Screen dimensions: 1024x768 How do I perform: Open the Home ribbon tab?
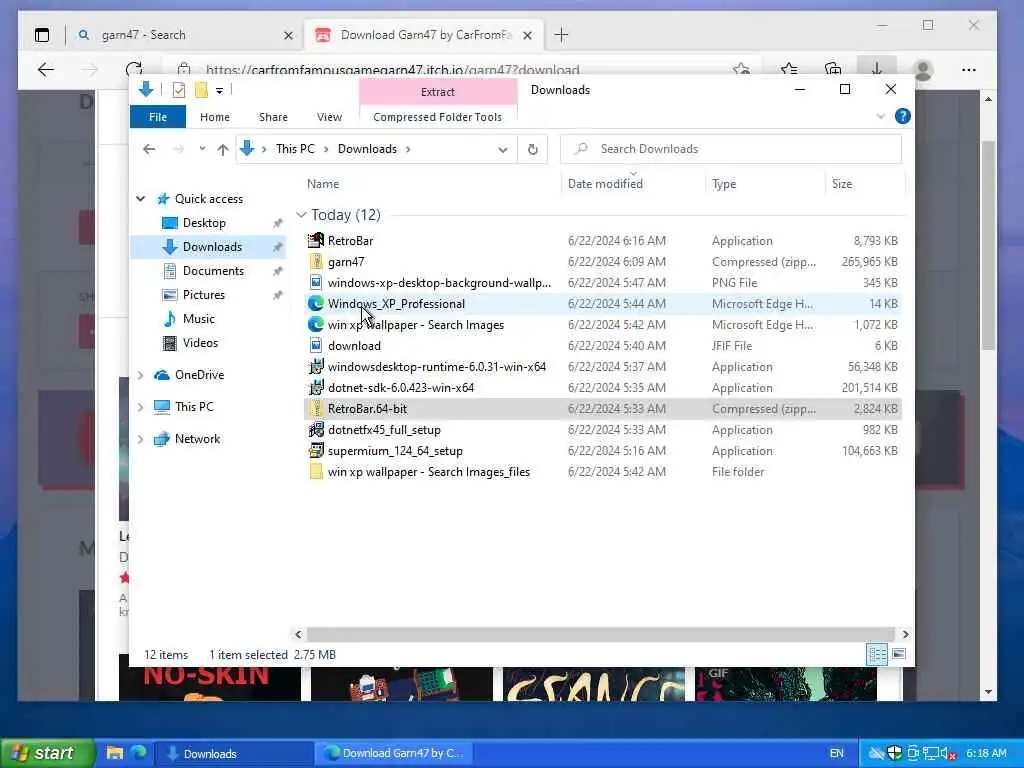coord(215,117)
